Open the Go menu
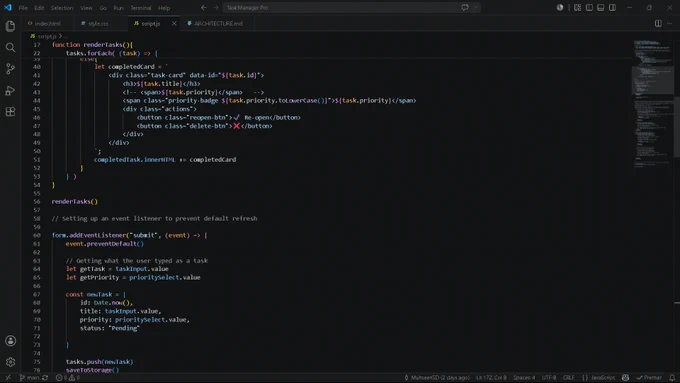 103,8
